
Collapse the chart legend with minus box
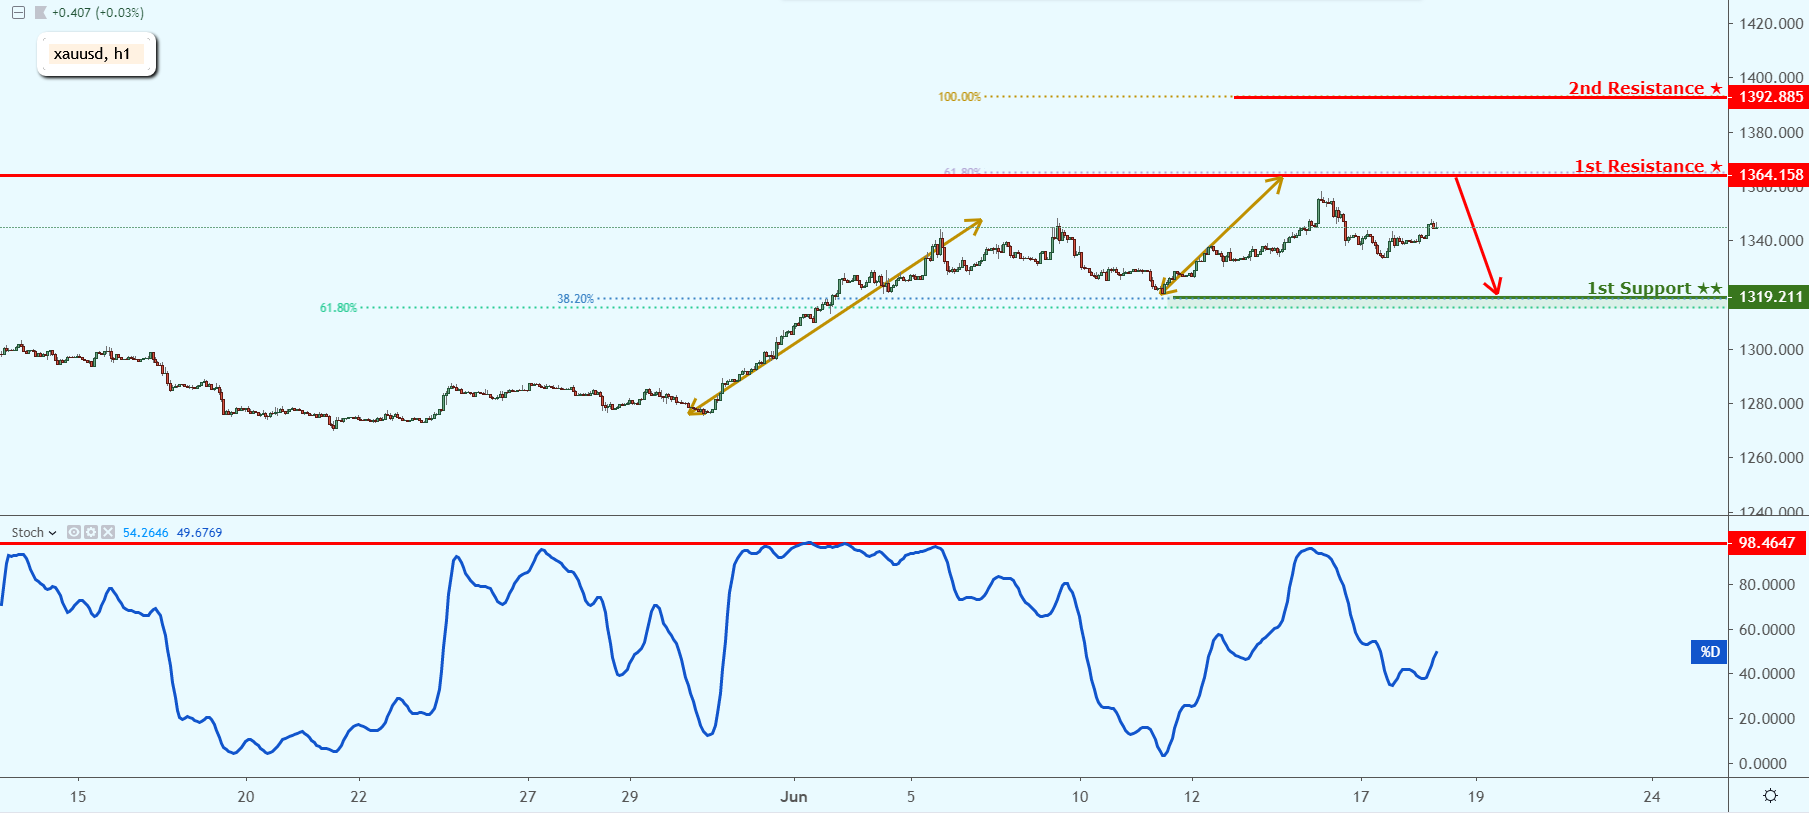coord(18,13)
